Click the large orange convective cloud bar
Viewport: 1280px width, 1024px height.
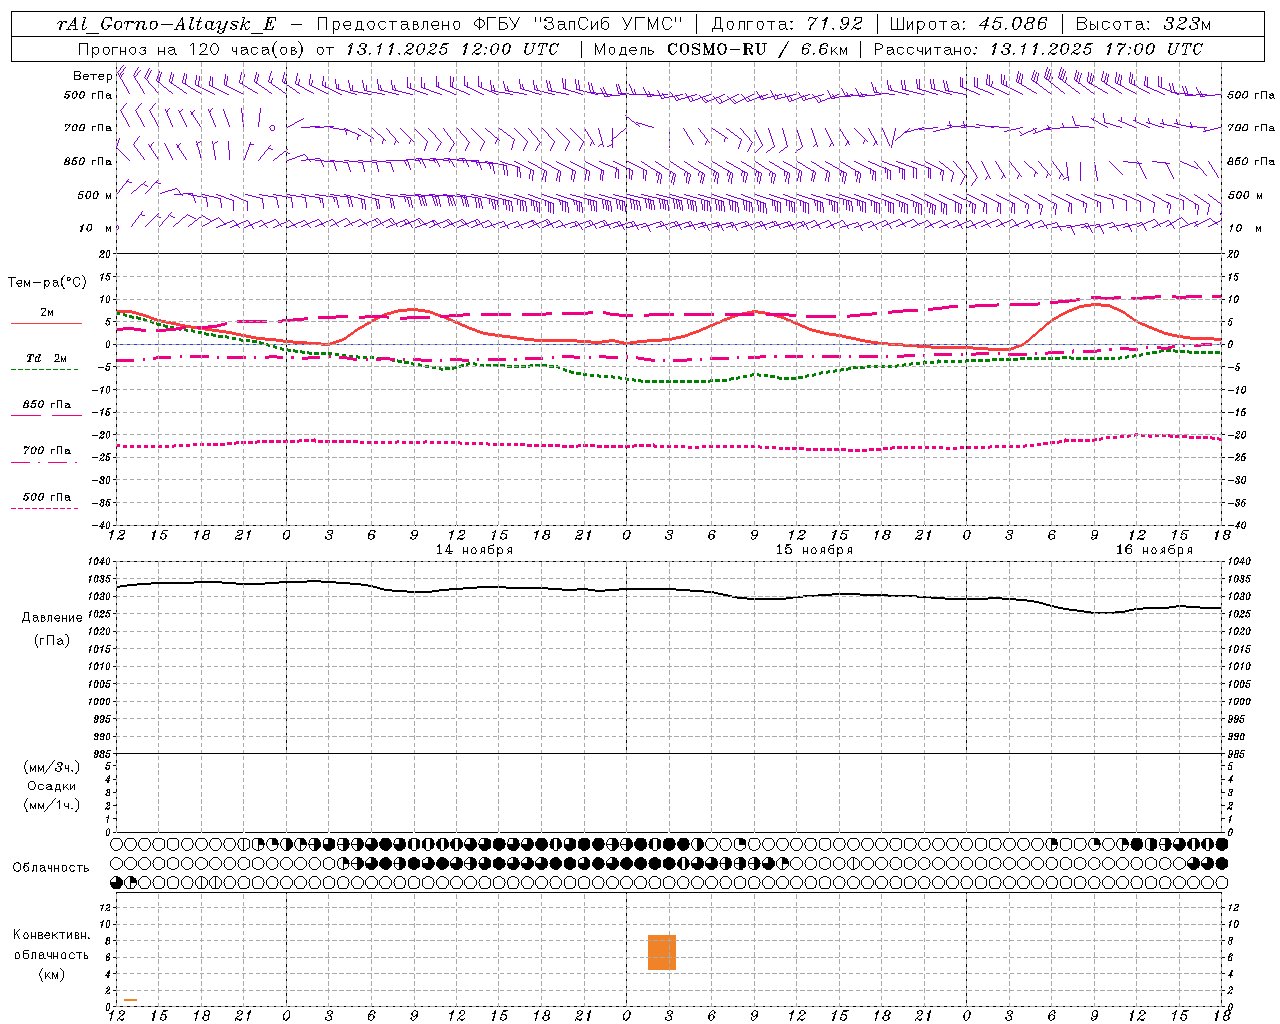(x=662, y=952)
